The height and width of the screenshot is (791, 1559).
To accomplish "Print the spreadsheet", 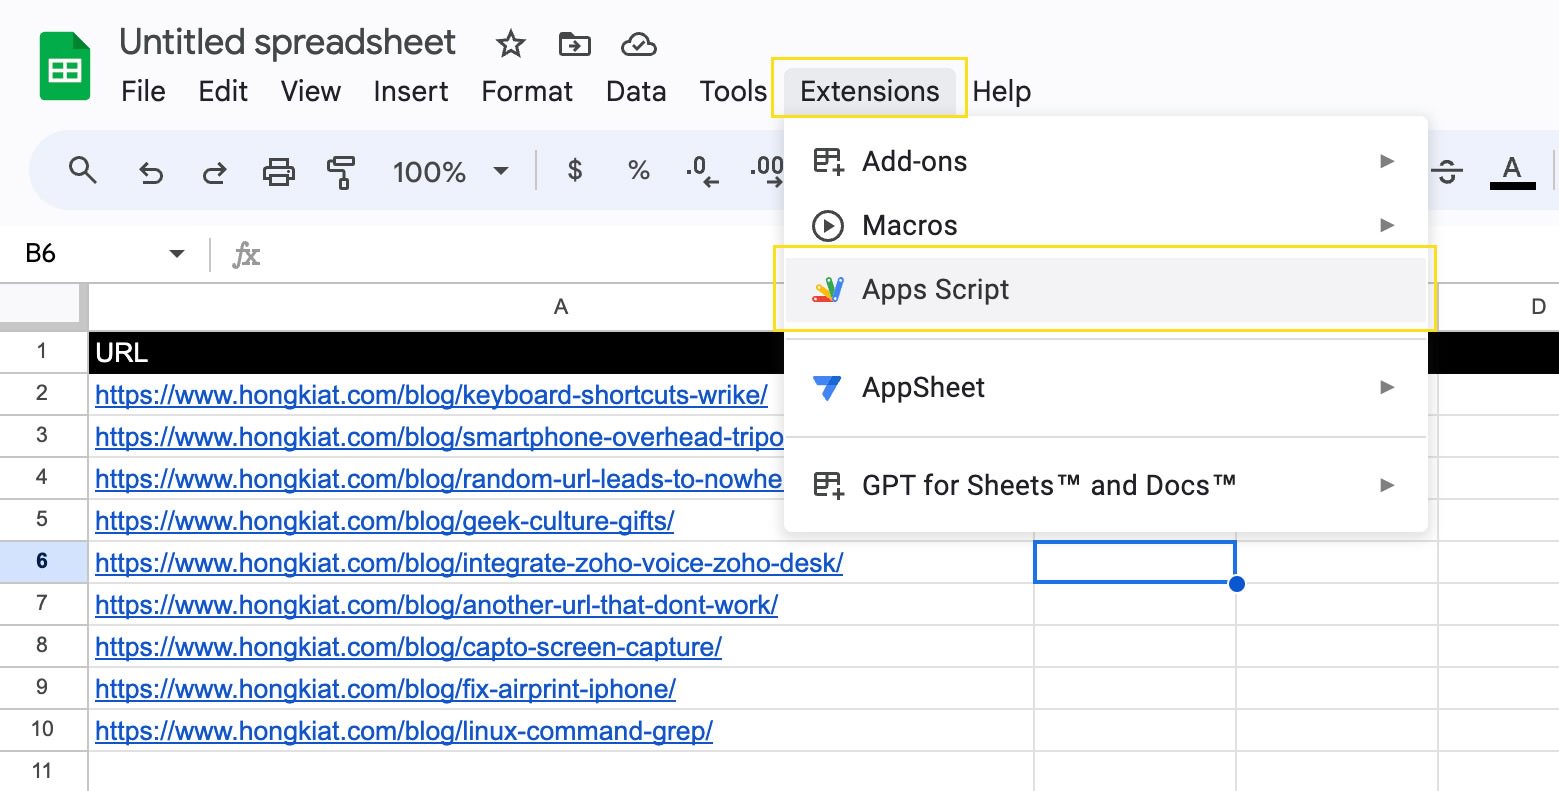I will coord(278,172).
